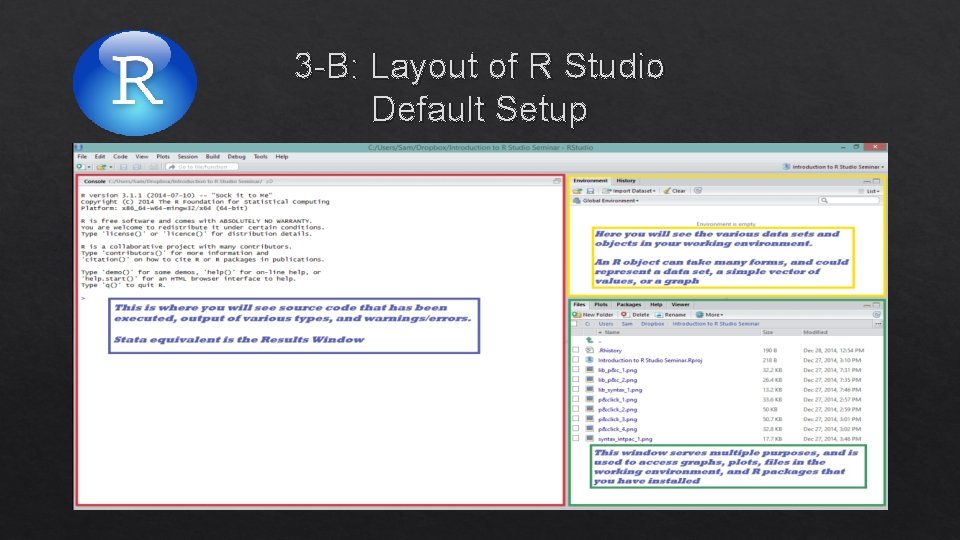Open the project menu Introduction to R Studio Seminar
960x540 pixels.
tap(834, 167)
